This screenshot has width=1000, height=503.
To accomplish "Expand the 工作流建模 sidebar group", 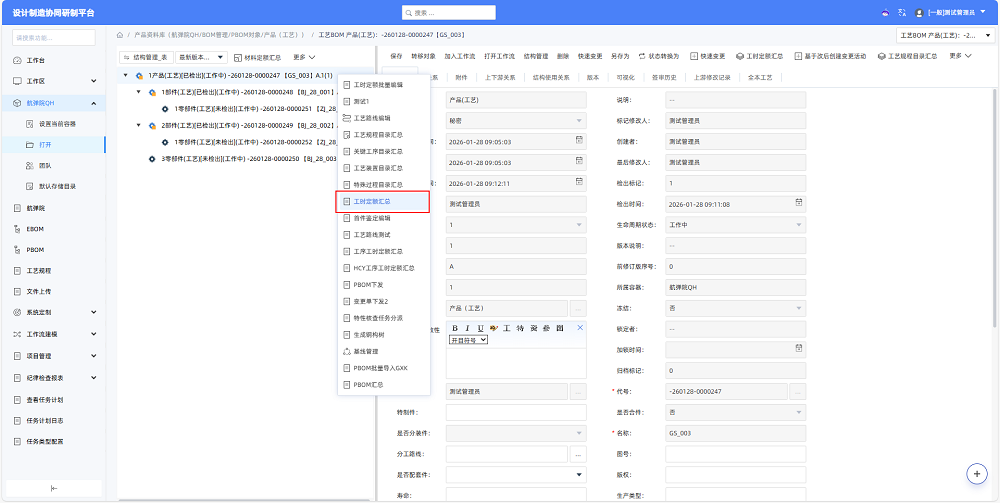I will click(93, 334).
